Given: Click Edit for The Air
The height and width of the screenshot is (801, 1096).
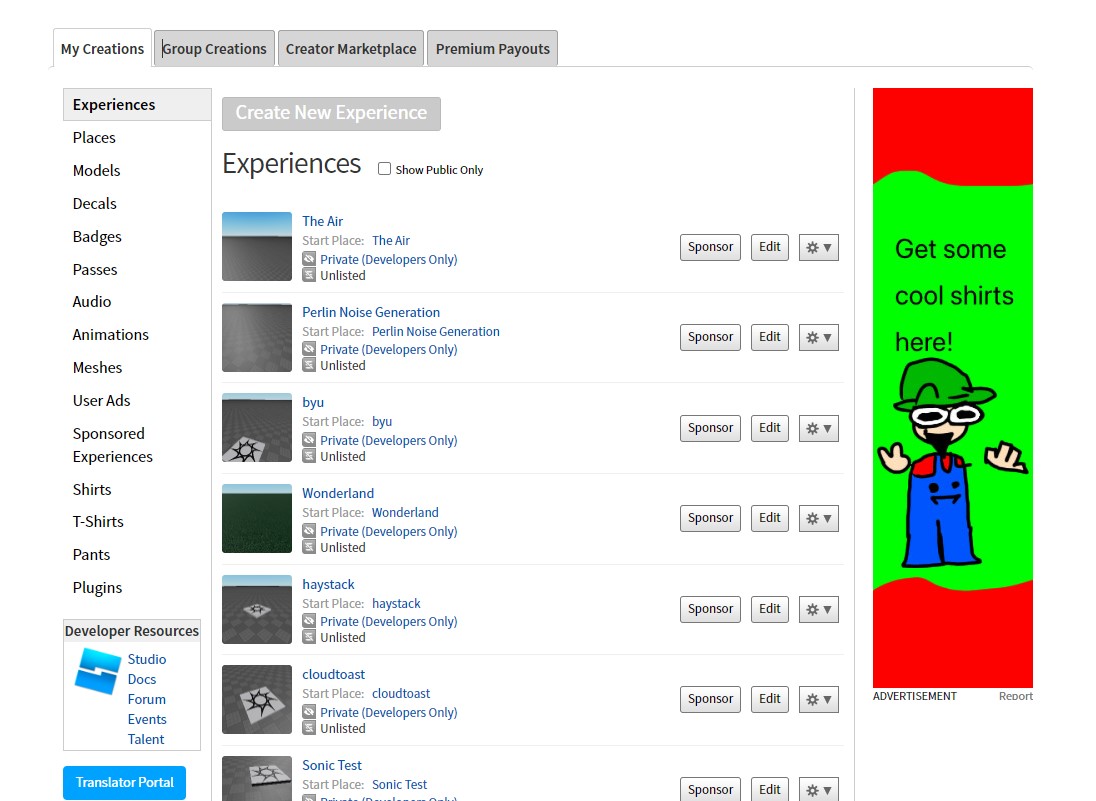Looking at the screenshot, I should point(770,247).
